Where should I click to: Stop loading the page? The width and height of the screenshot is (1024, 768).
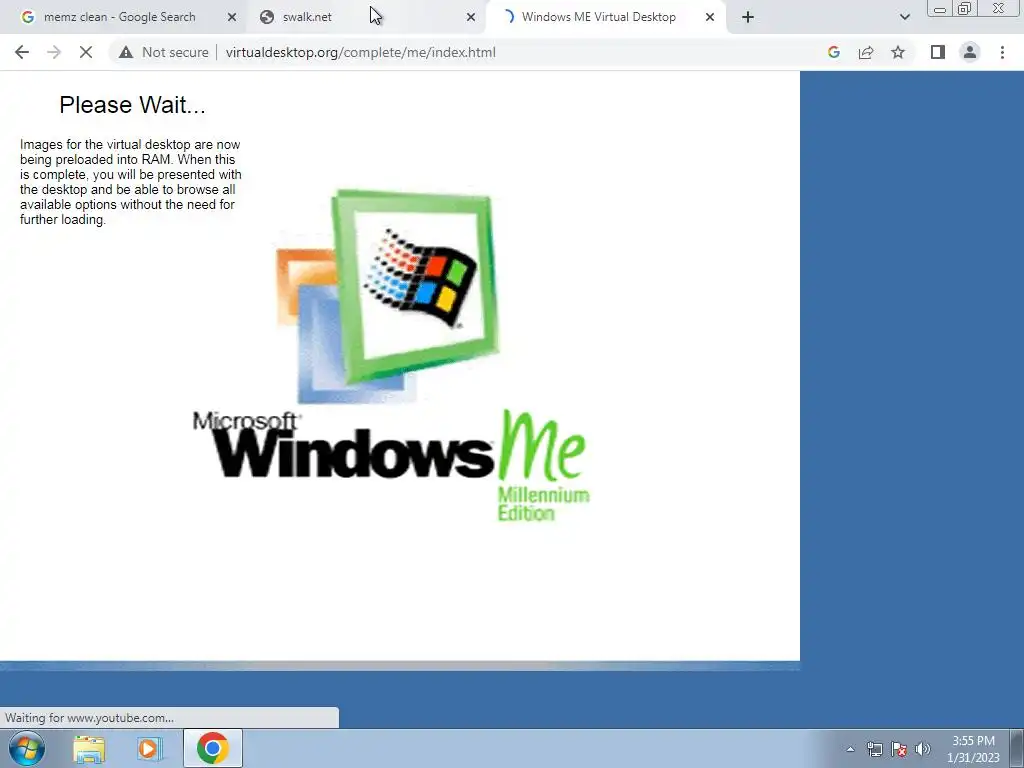86,52
